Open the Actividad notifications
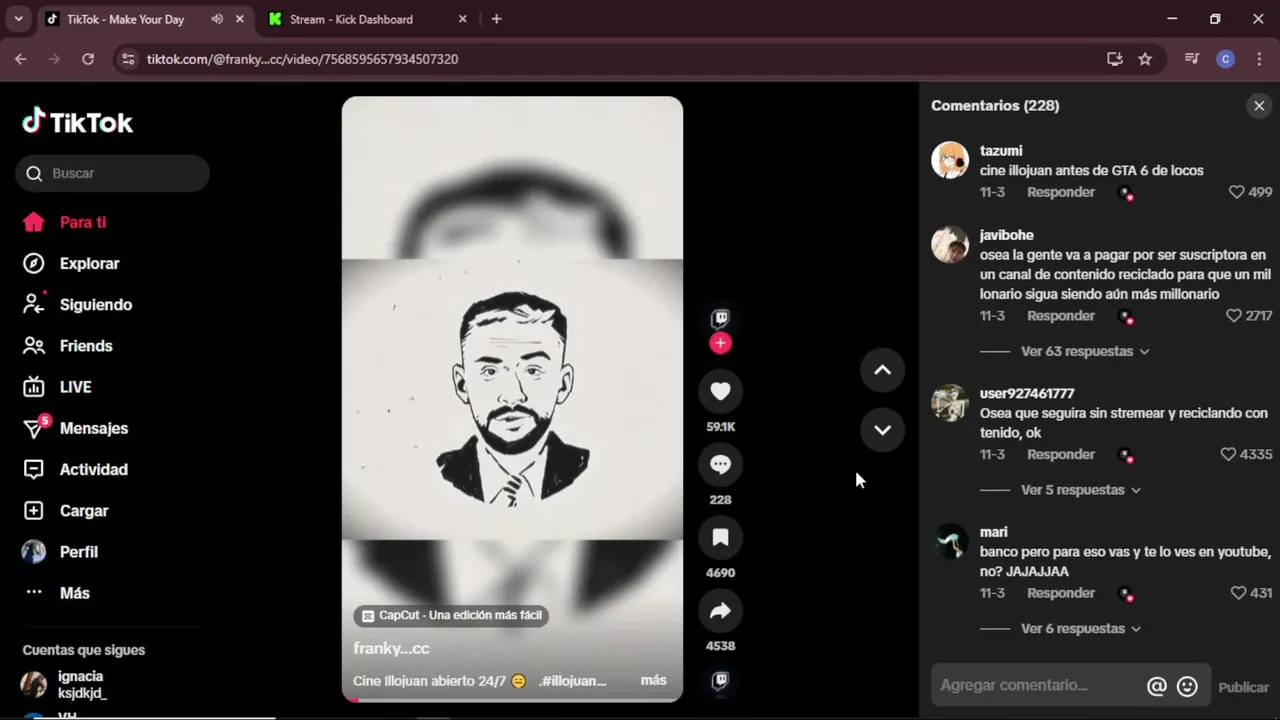1280x720 pixels. click(93, 469)
